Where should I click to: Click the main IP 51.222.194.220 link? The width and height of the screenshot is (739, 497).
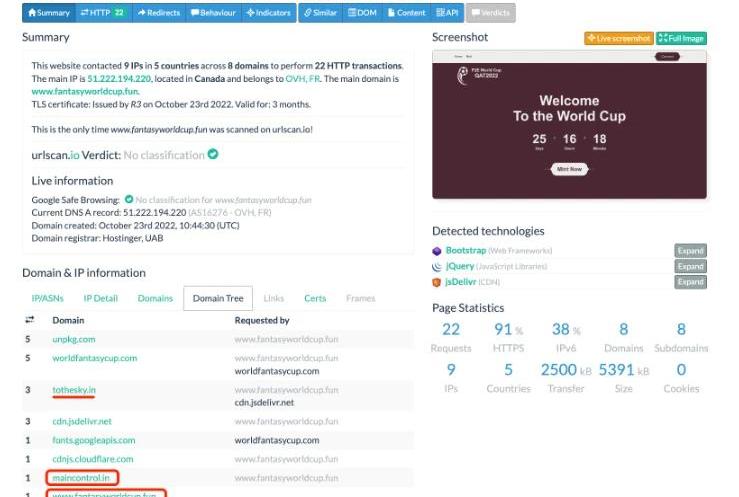(121, 77)
